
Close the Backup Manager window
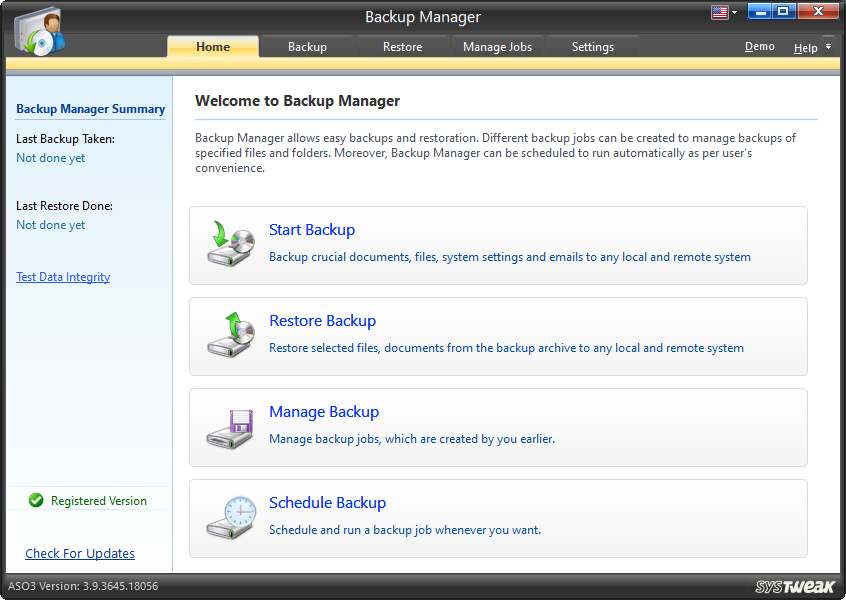[x=817, y=11]
